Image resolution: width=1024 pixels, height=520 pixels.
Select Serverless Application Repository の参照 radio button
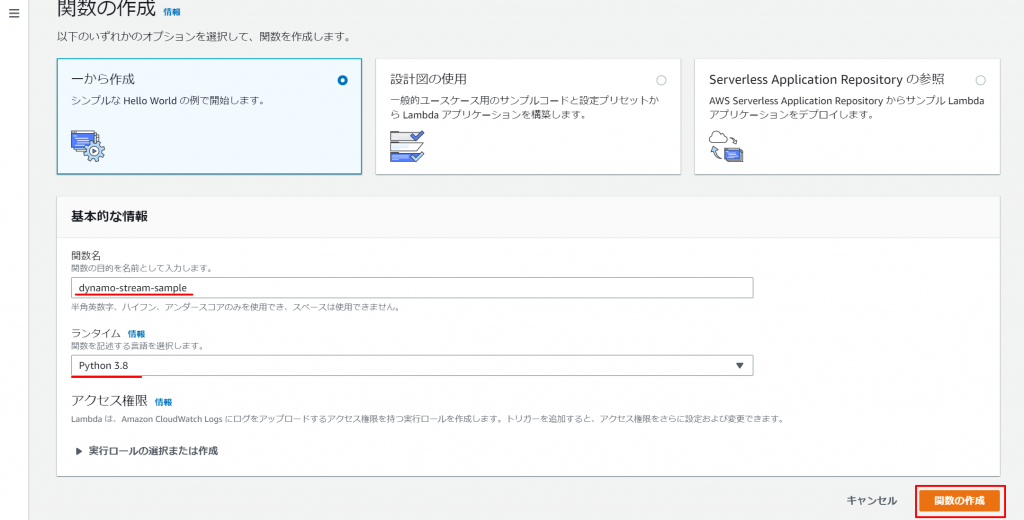(x=980, y=80)
